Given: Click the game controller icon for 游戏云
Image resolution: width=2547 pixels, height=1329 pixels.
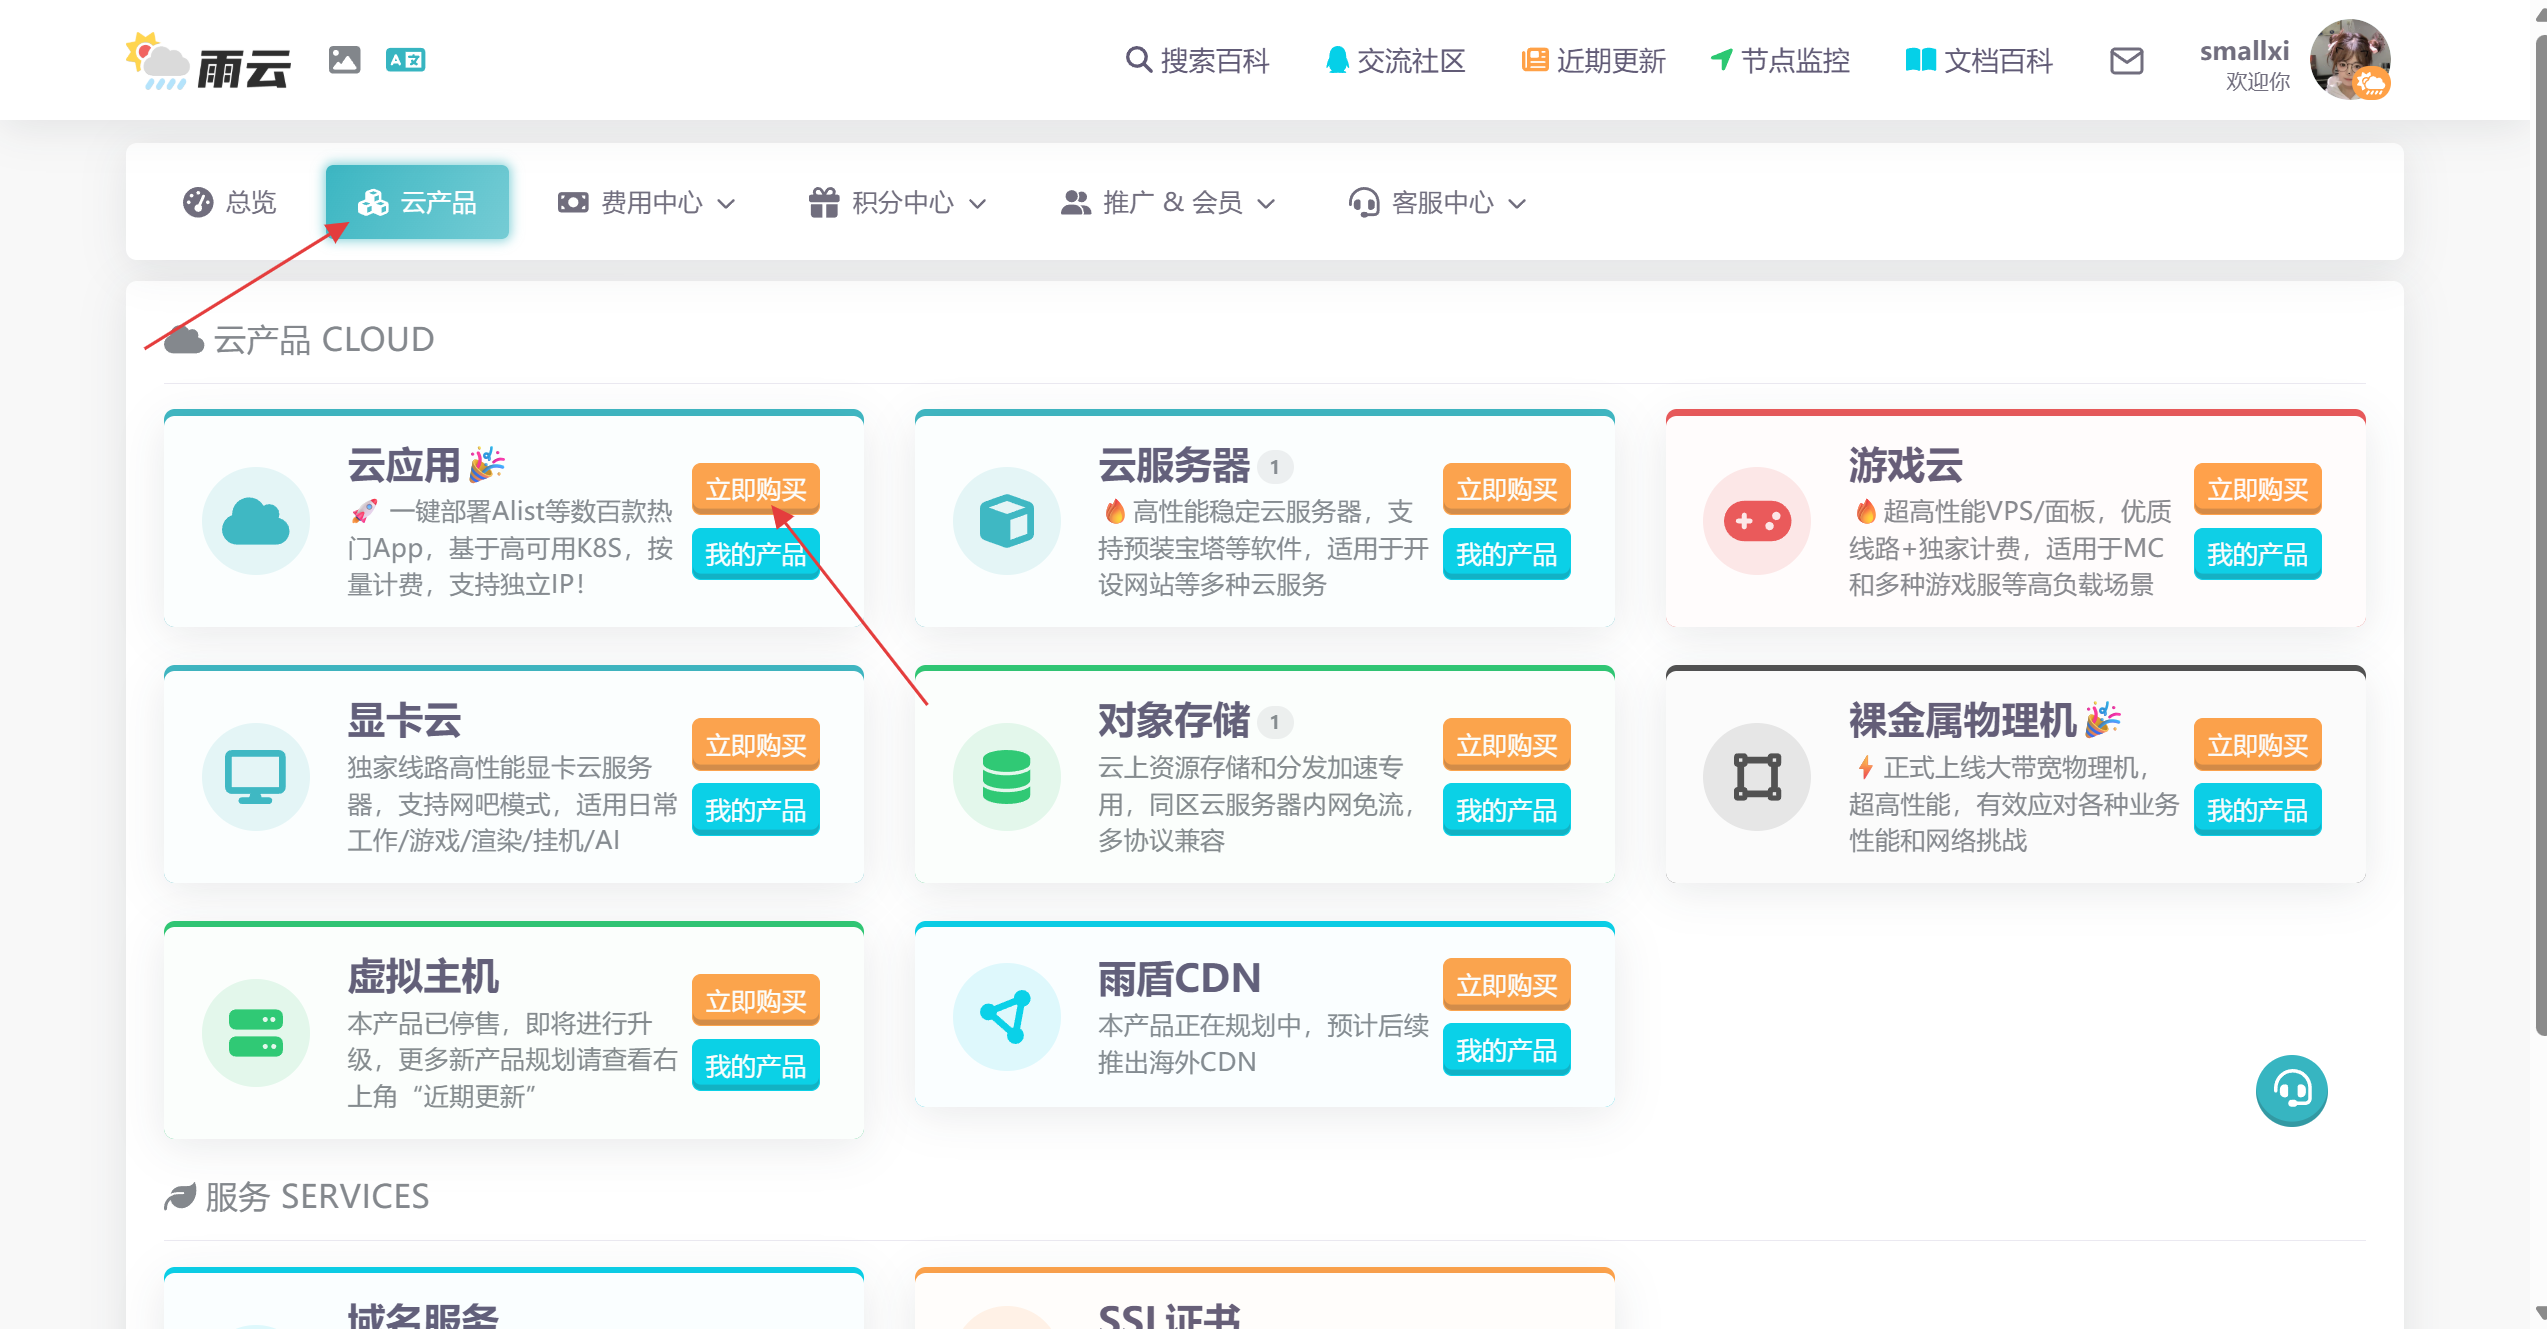Looking at the screenshot, I should (1757, 521).
